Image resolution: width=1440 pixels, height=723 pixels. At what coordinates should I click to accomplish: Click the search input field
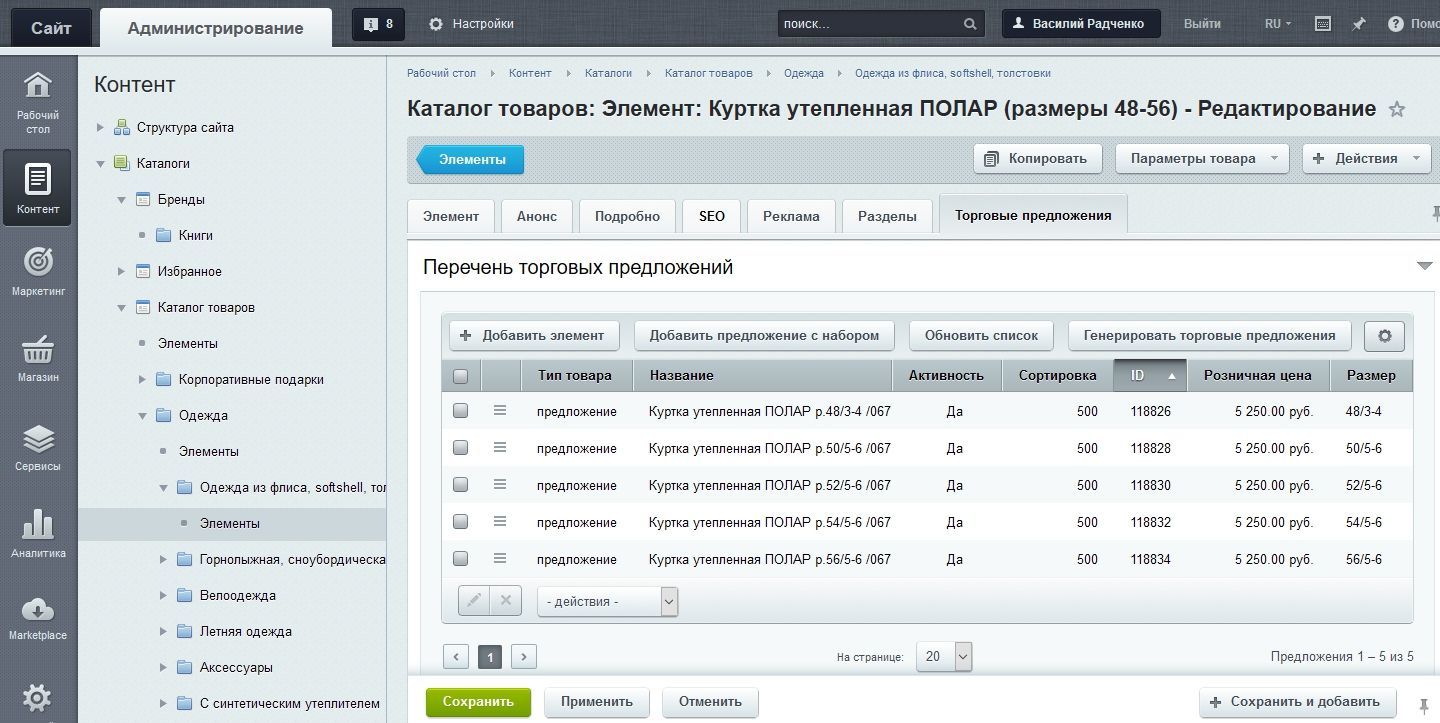(x=870, y=24)
